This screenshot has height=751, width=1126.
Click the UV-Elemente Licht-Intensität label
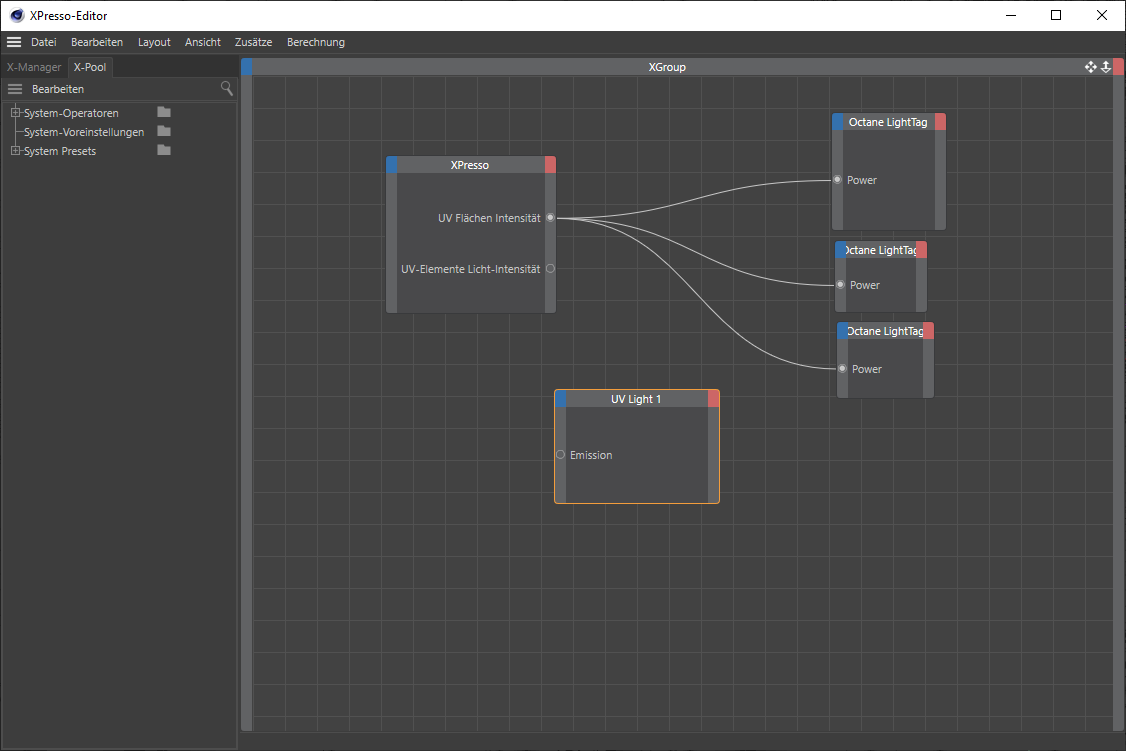[x=470, y=269]
